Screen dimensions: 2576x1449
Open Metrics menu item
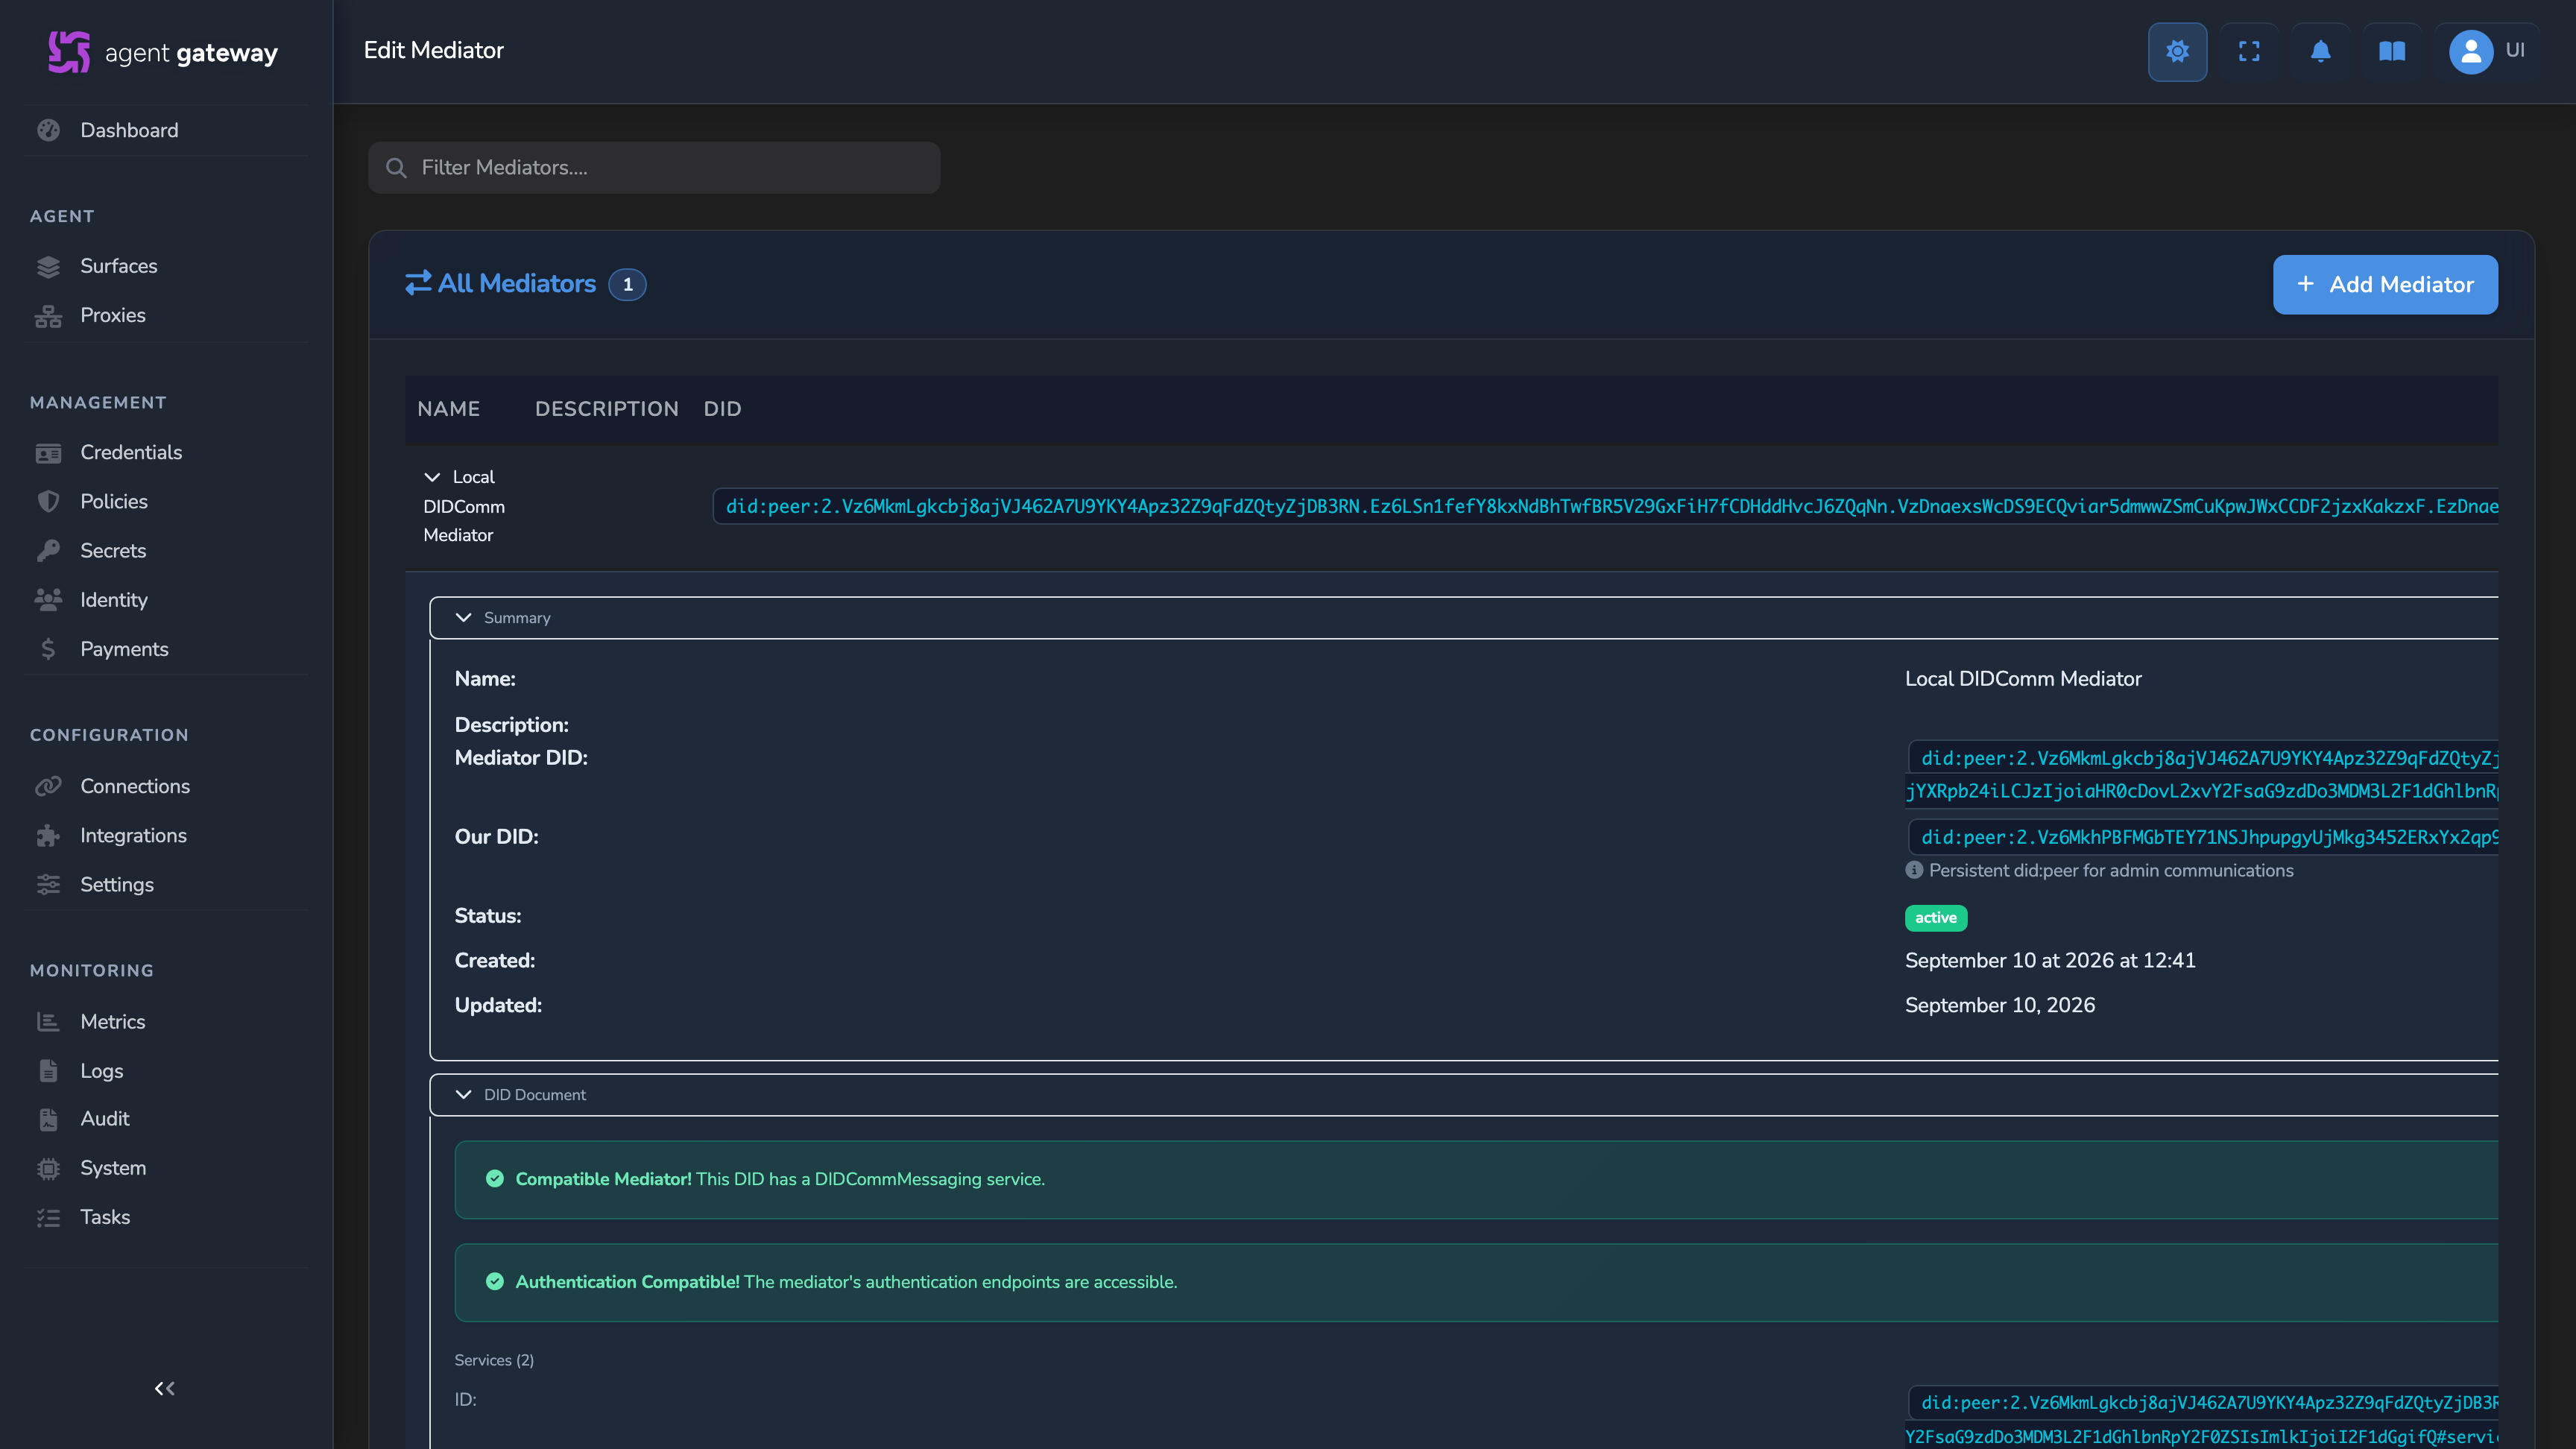(x=113, y=1022)
